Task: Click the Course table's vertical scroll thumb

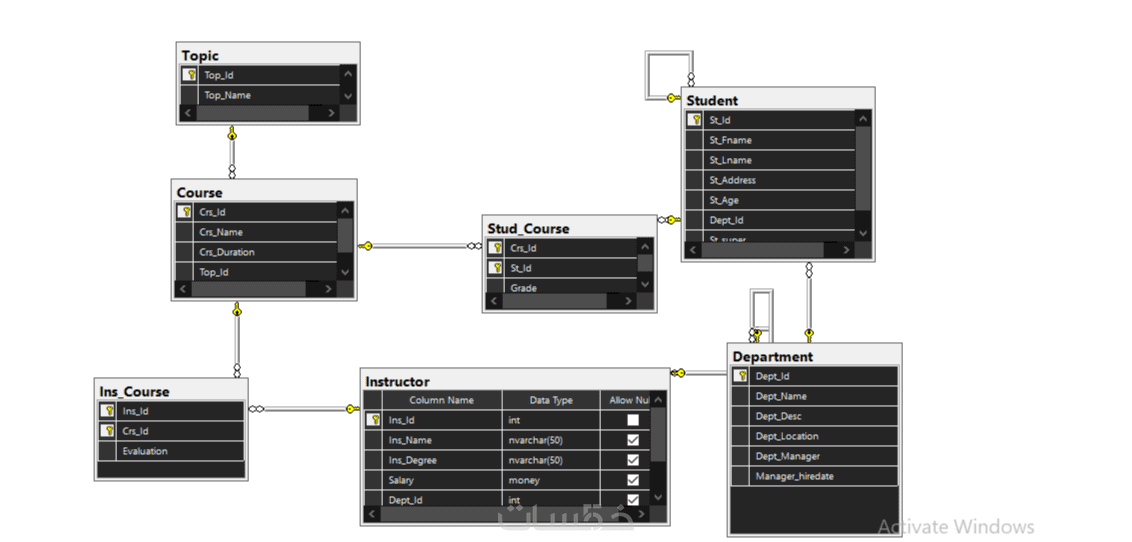Action: click(x=344, y=235)
